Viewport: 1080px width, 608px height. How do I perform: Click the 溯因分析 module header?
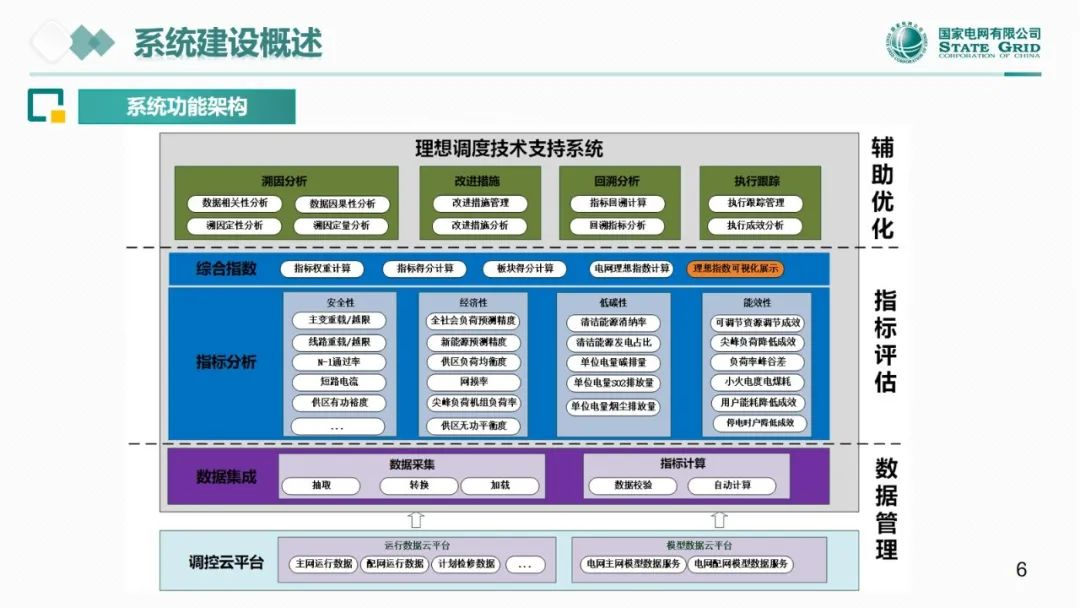click(284, 181)
